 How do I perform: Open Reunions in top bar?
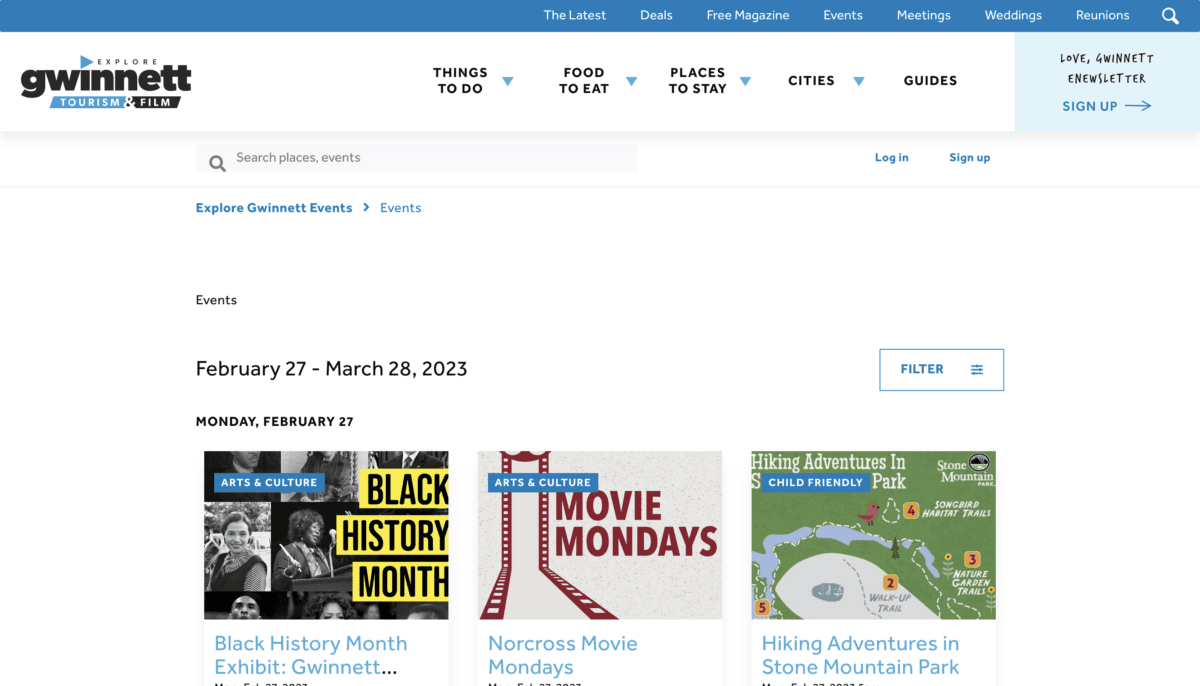[1103, 15]
